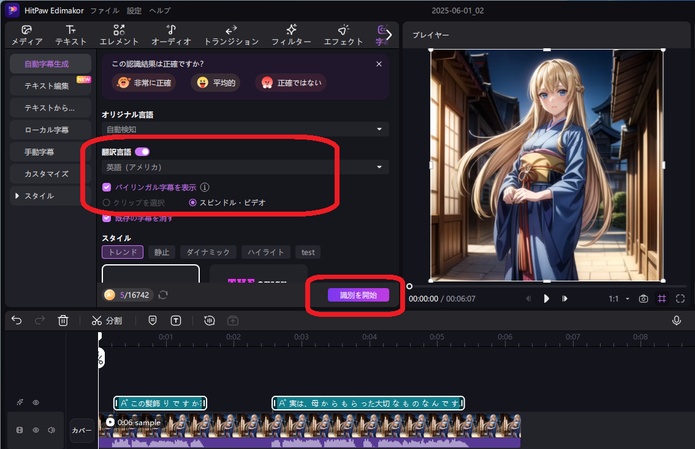Click the 分割 split scissors tool
The width and height of the screenshot is (695, 449).
[x=107, y=320]
